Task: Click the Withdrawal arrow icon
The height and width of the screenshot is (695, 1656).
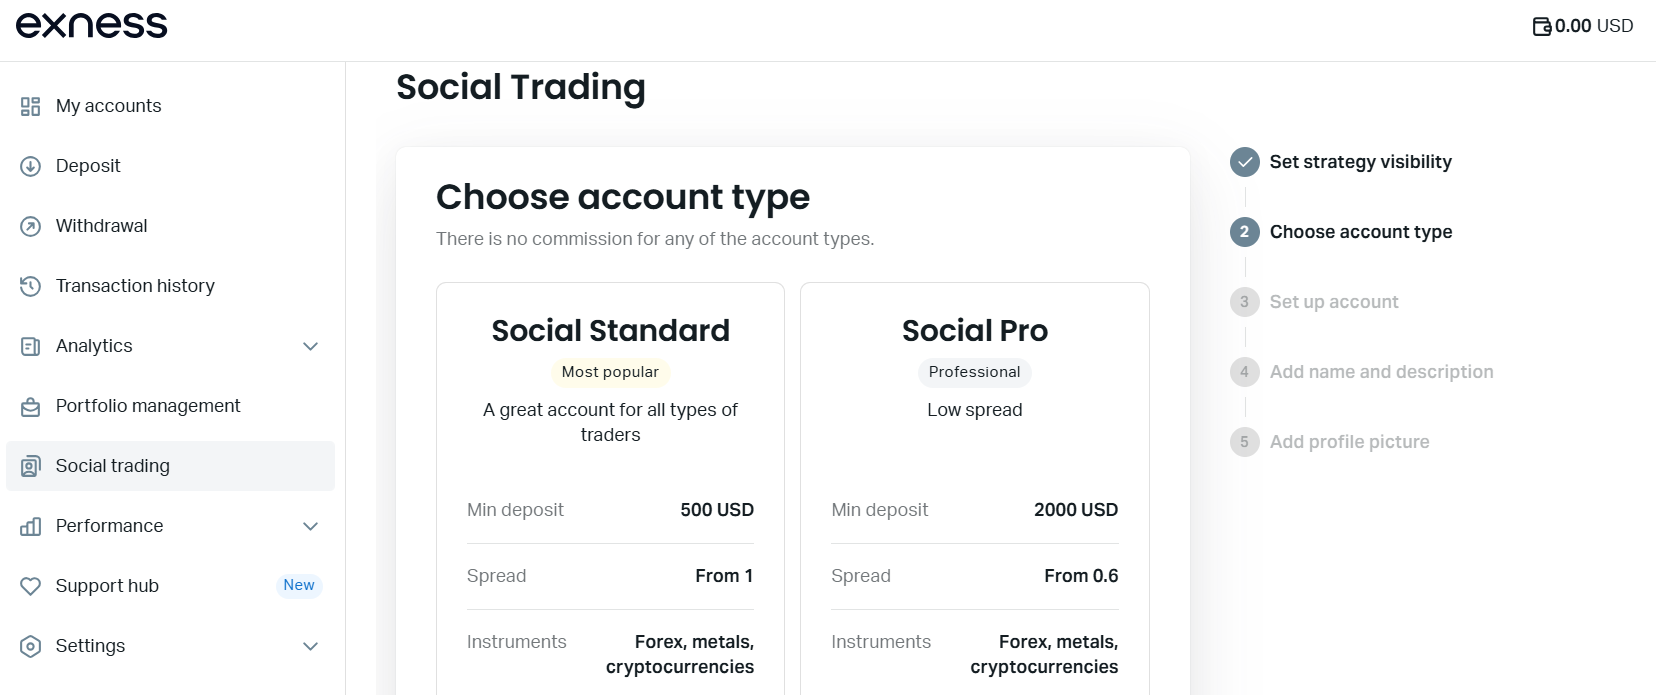Action: point(31,226)
